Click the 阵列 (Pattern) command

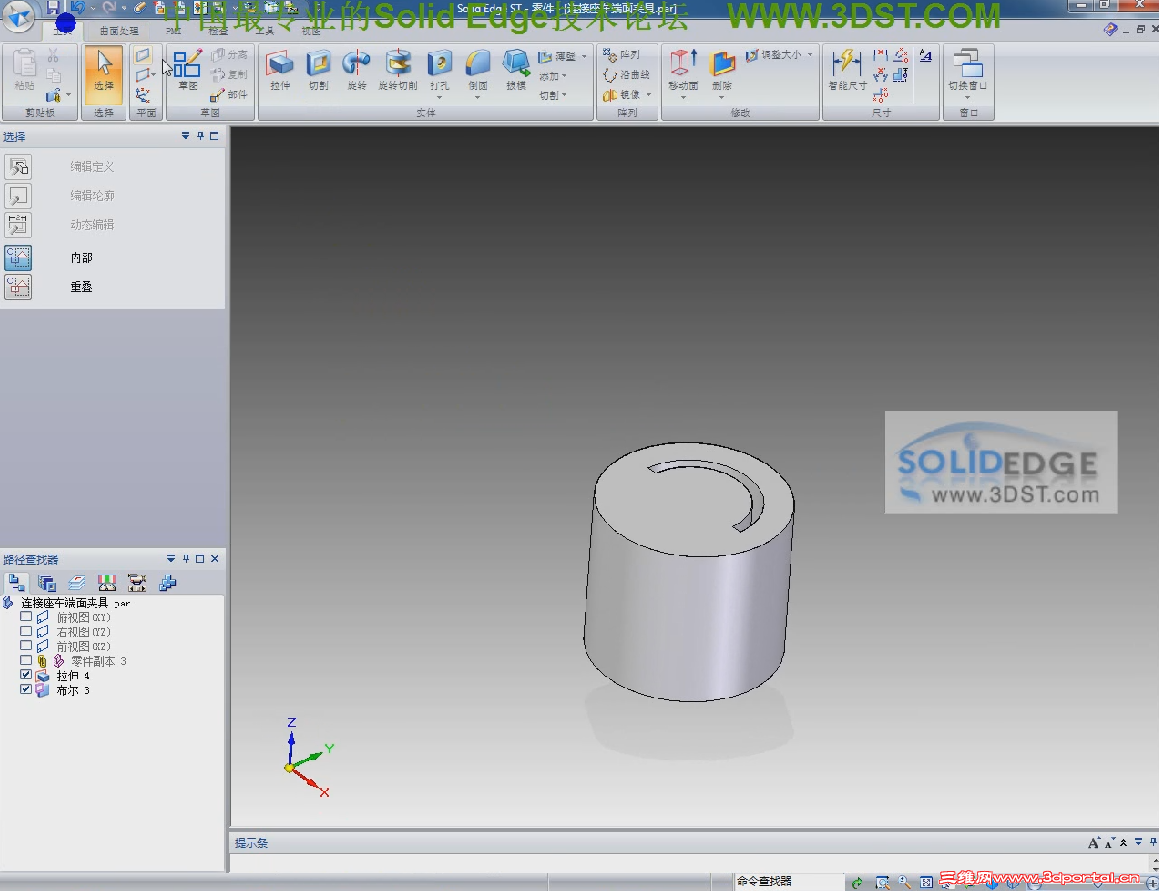coord(622,55)
